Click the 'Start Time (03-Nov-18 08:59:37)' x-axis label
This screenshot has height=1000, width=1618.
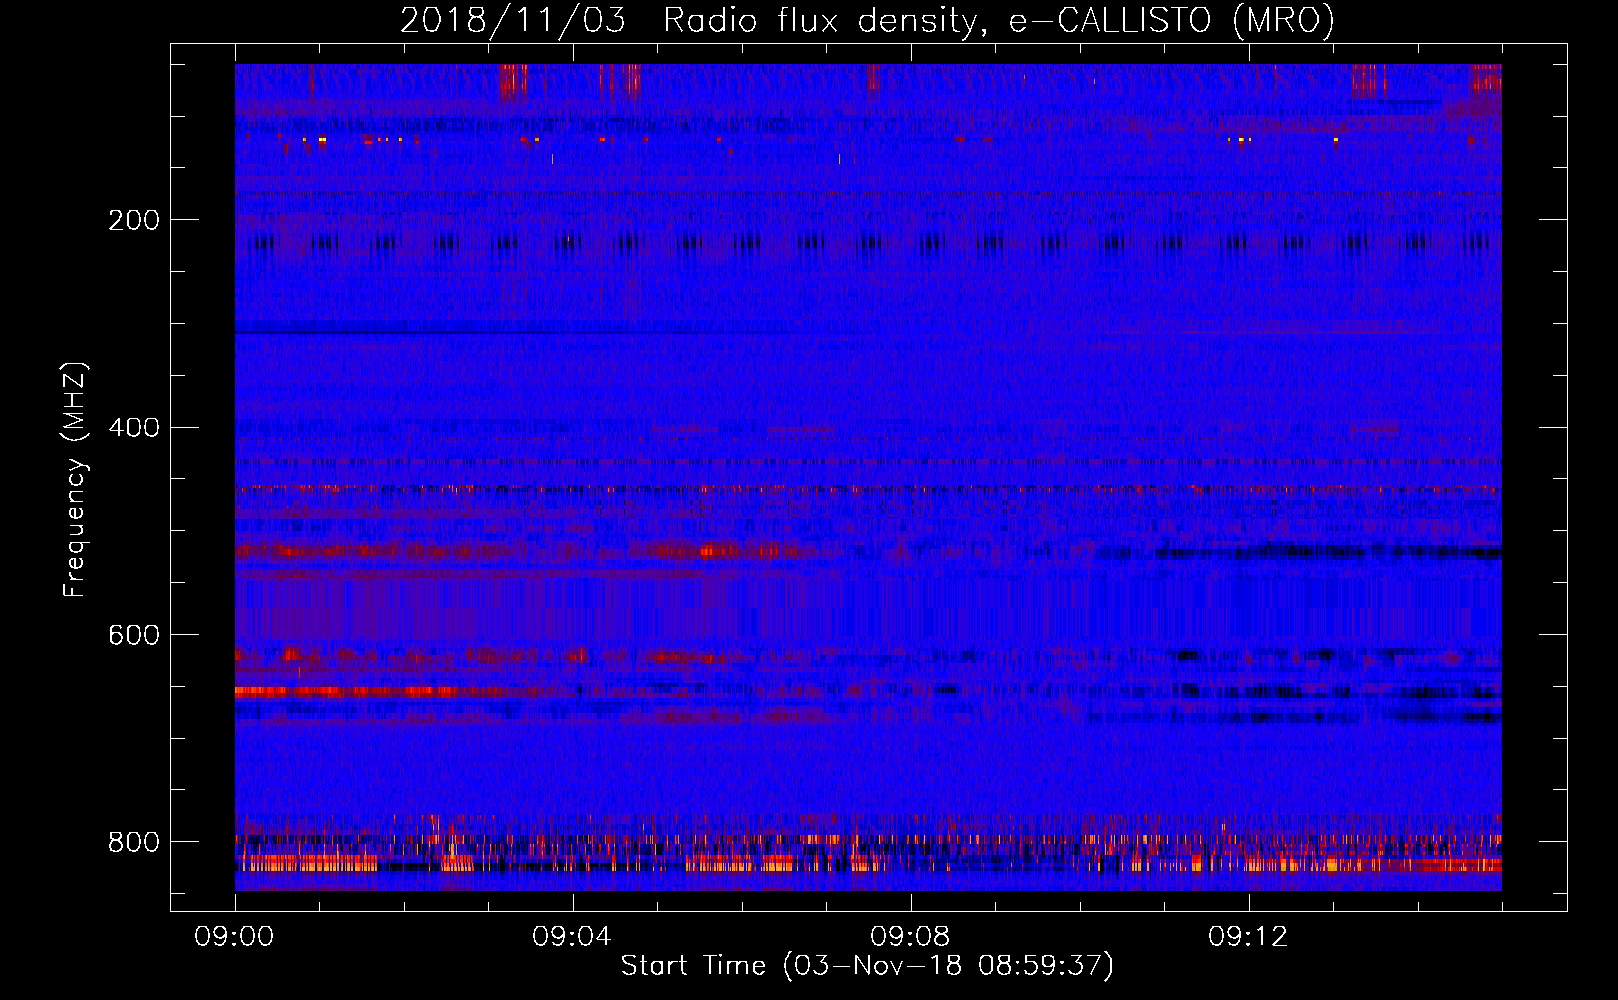pos(867,966)
